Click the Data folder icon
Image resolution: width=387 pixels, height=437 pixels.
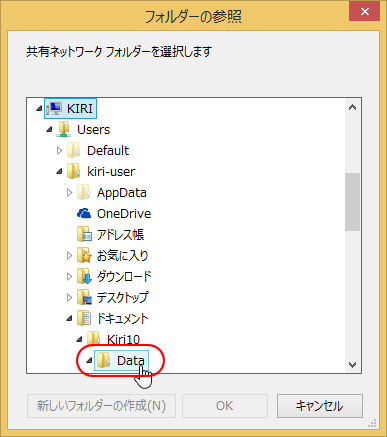coord(103,360)
